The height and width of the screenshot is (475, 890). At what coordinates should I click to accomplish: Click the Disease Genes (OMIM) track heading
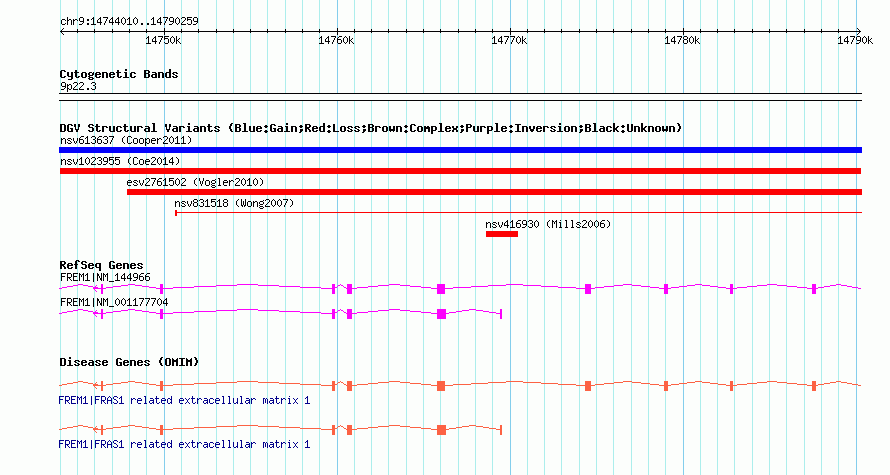(129, 362)
